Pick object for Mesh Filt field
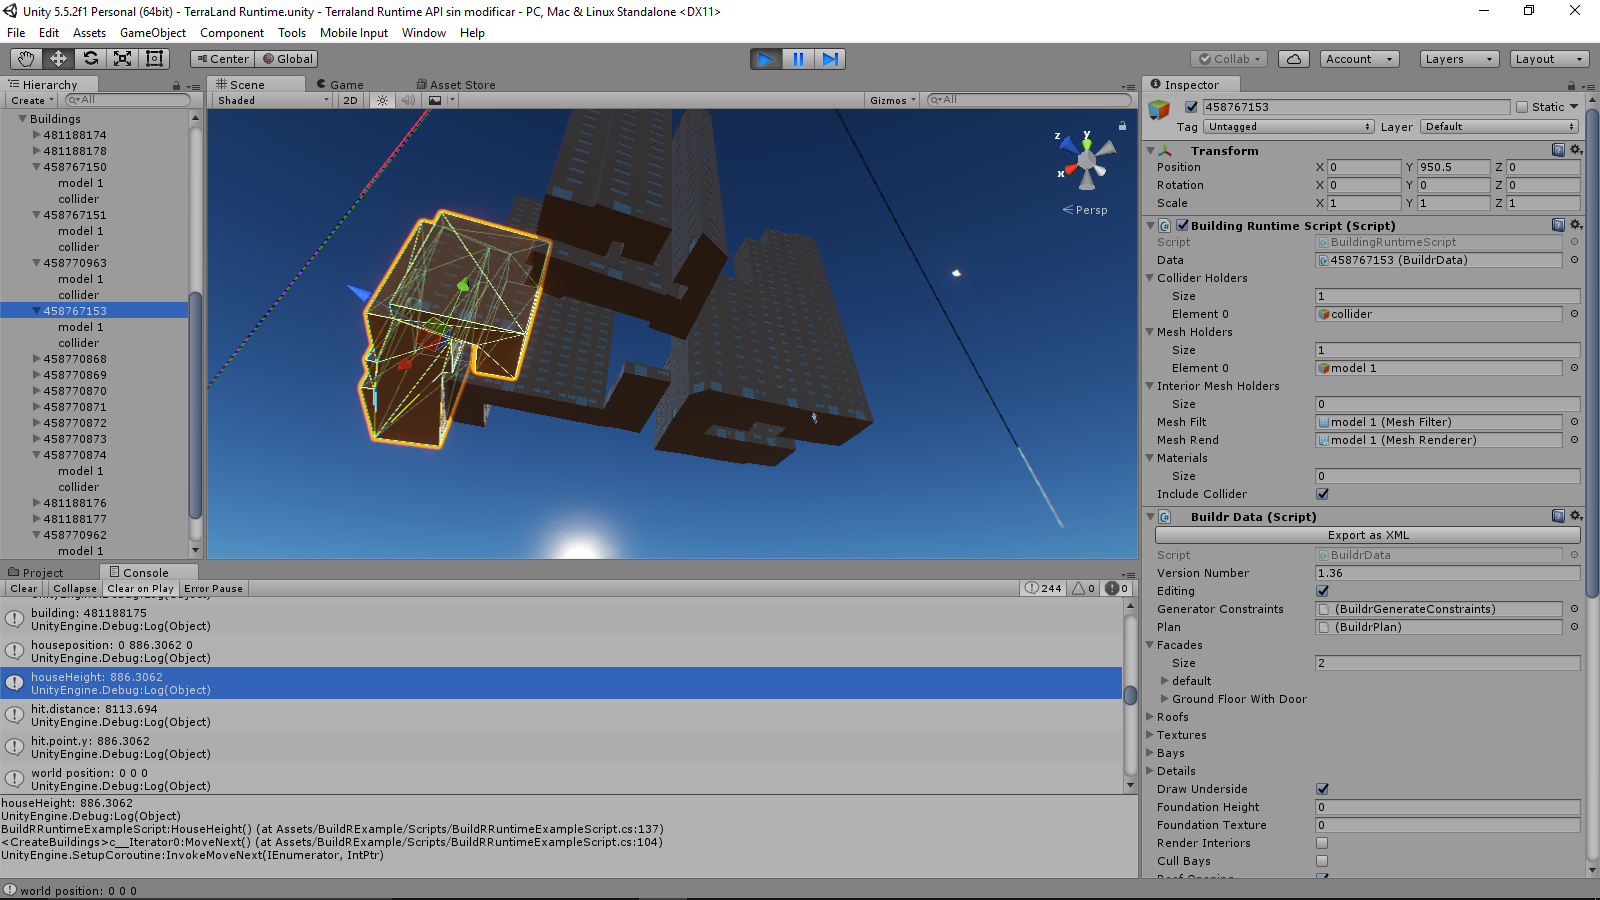1600x900 pixels. [1574, 422]
